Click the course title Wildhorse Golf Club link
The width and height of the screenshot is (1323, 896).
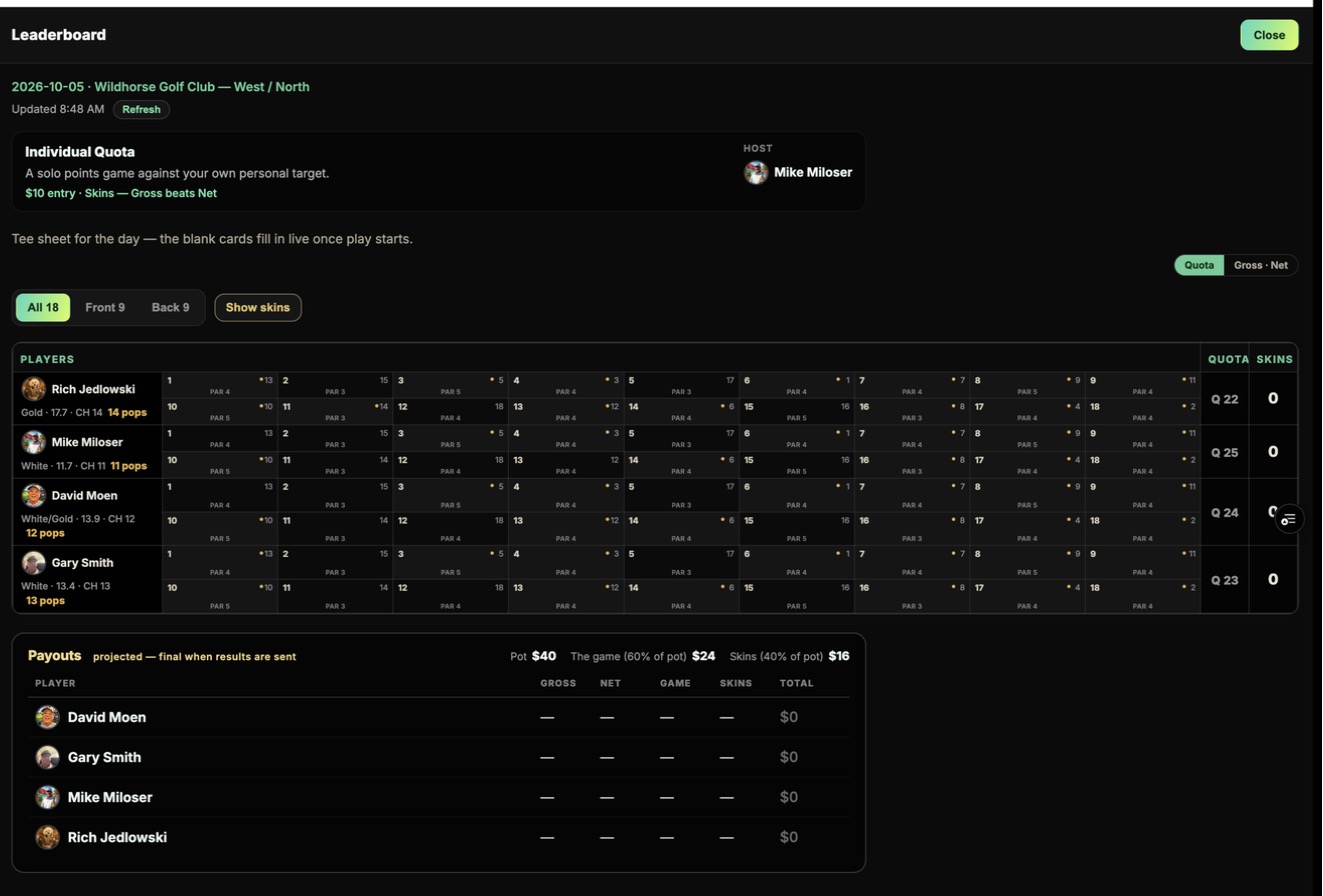tap(160, 87)
